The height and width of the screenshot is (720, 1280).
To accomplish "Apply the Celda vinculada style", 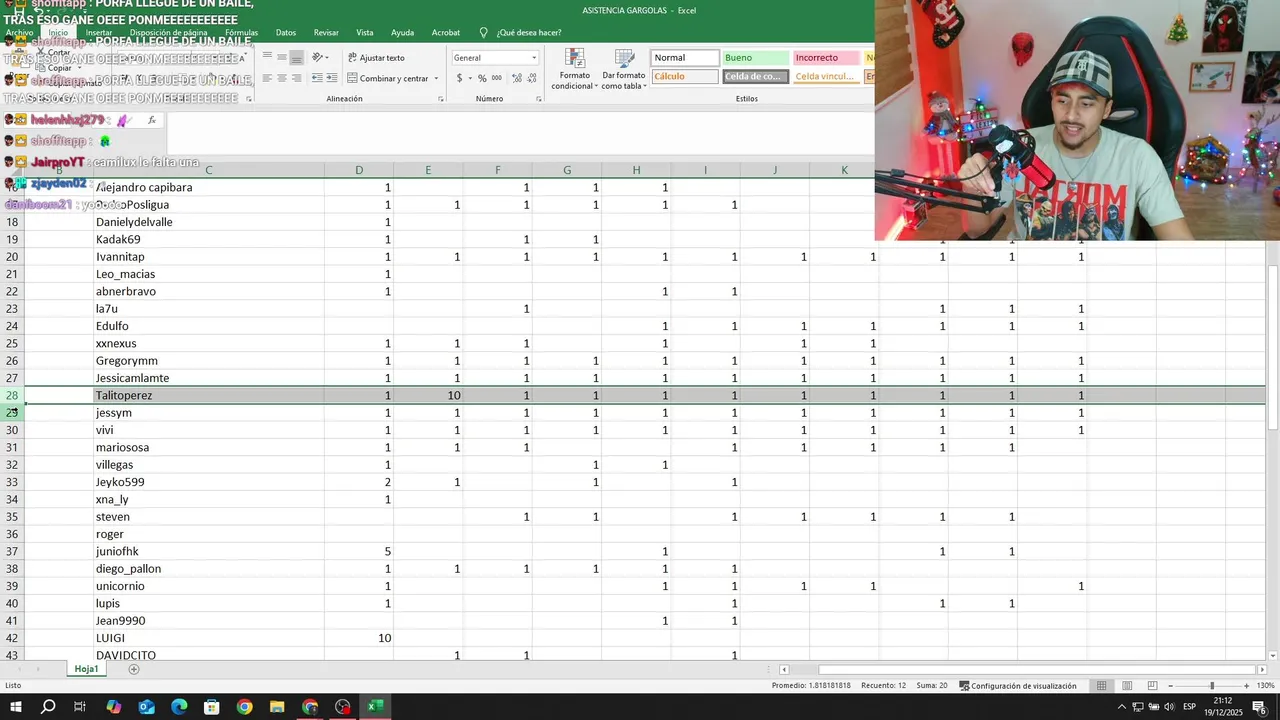I will coord(826,76).
